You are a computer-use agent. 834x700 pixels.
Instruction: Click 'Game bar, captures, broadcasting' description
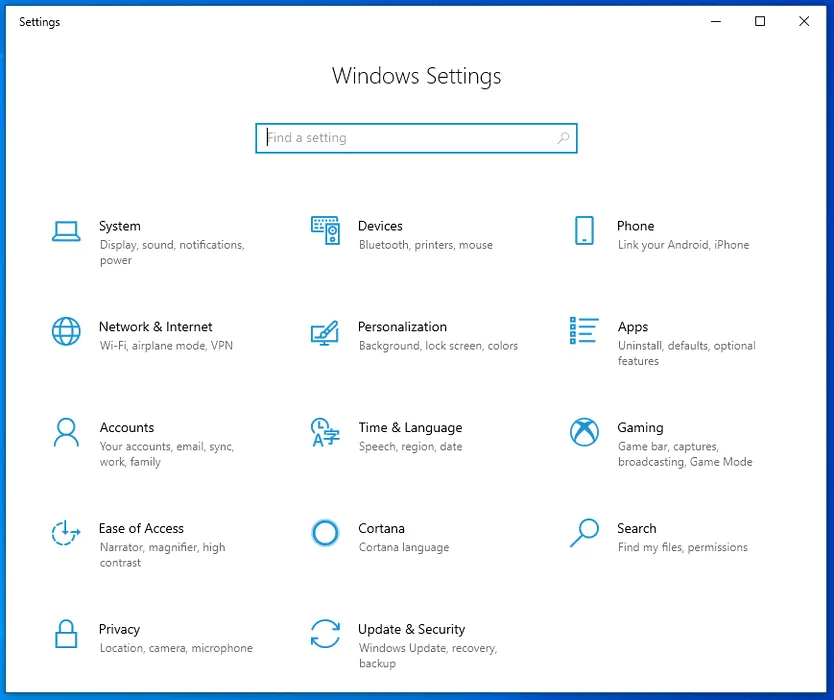point(685,454)
